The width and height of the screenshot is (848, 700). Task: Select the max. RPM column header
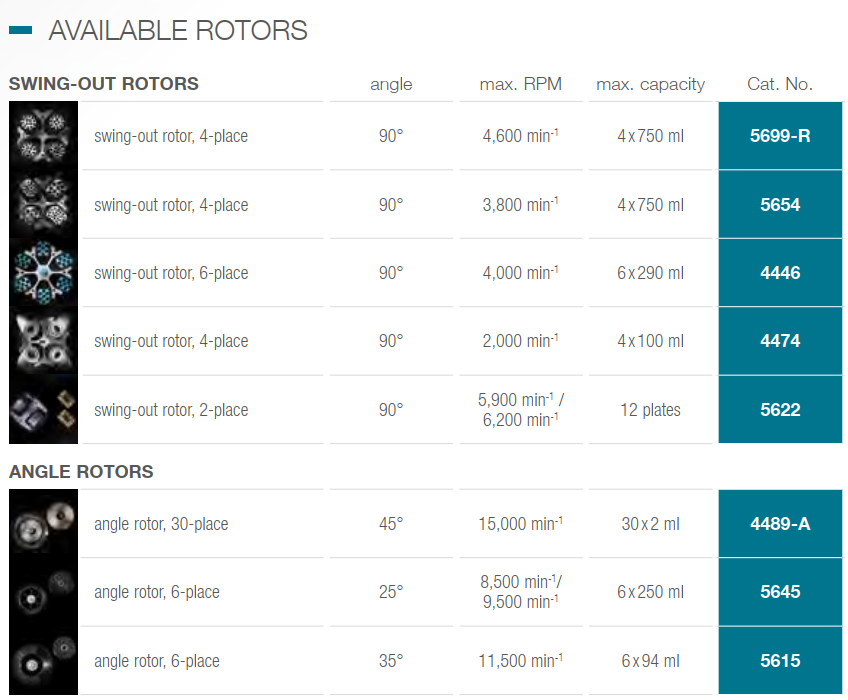click(521, 84)
